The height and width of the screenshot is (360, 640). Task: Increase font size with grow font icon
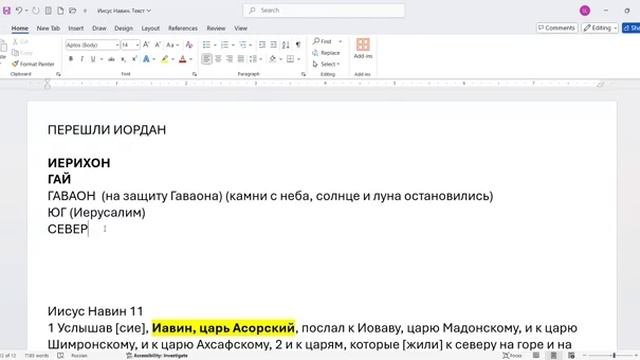pos(146,44)
